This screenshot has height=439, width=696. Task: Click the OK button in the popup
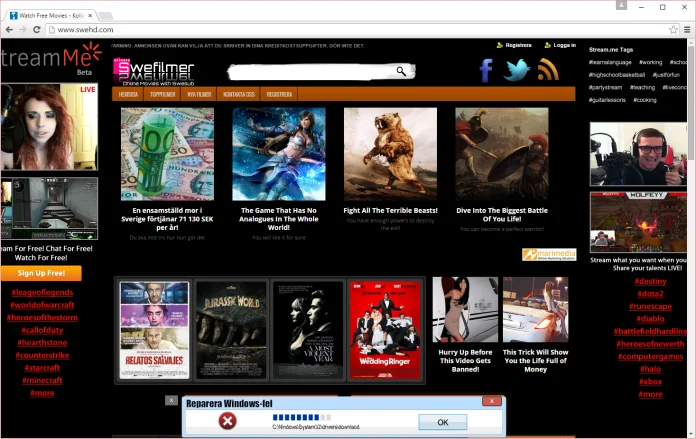pyautogui.click(x=443, y=422)
